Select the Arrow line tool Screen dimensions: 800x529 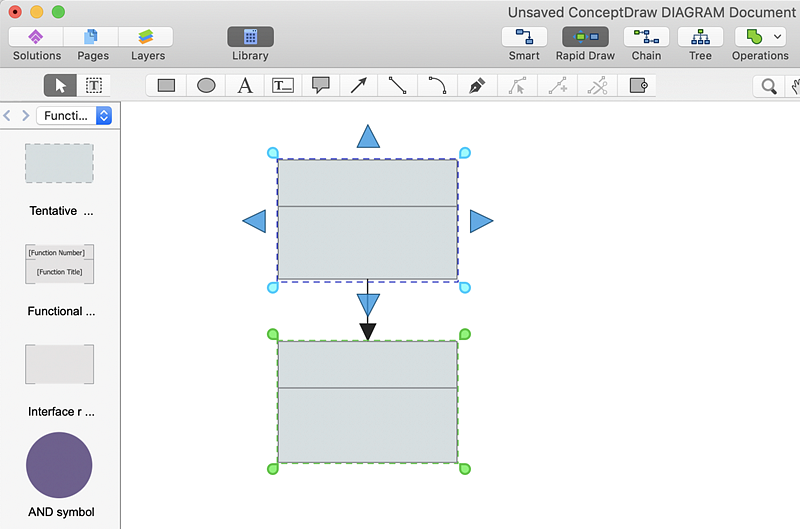pos(359,85)
